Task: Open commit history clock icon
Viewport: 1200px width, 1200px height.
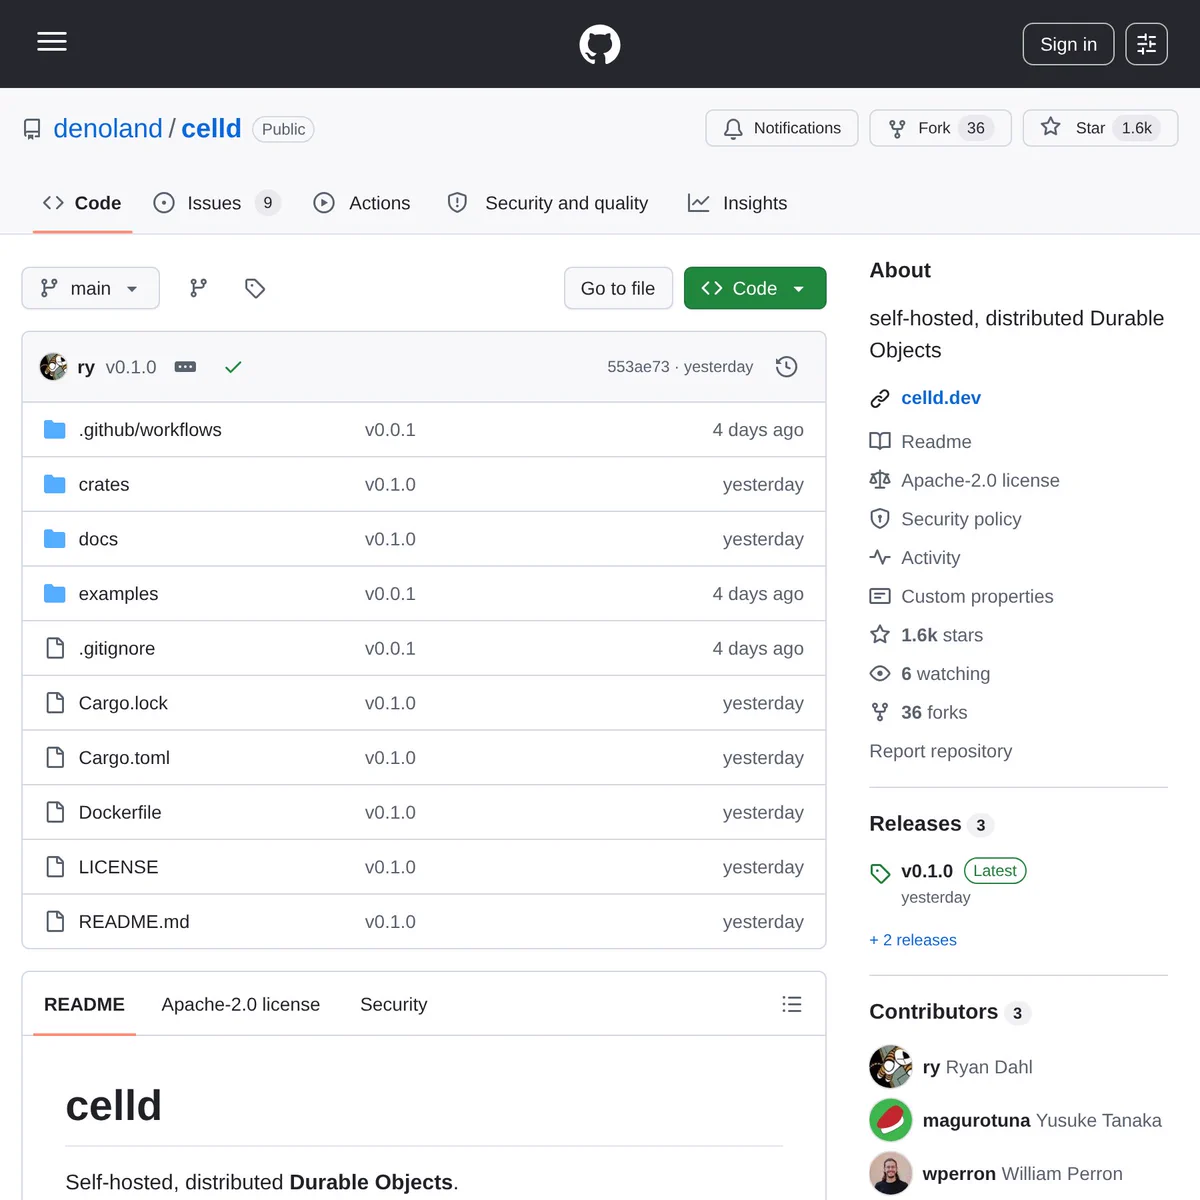Action: [787, 367]
